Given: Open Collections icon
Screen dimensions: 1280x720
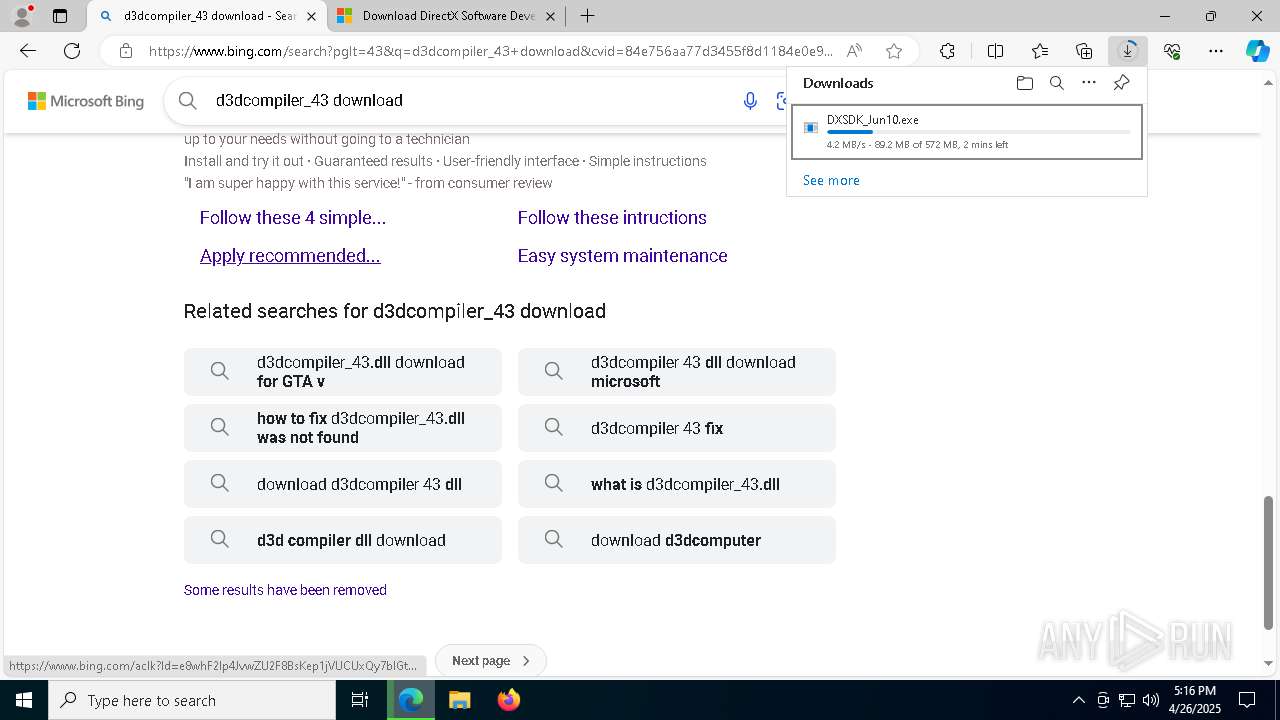Looking at the screenshot, I should click(x=1084, y=51).
